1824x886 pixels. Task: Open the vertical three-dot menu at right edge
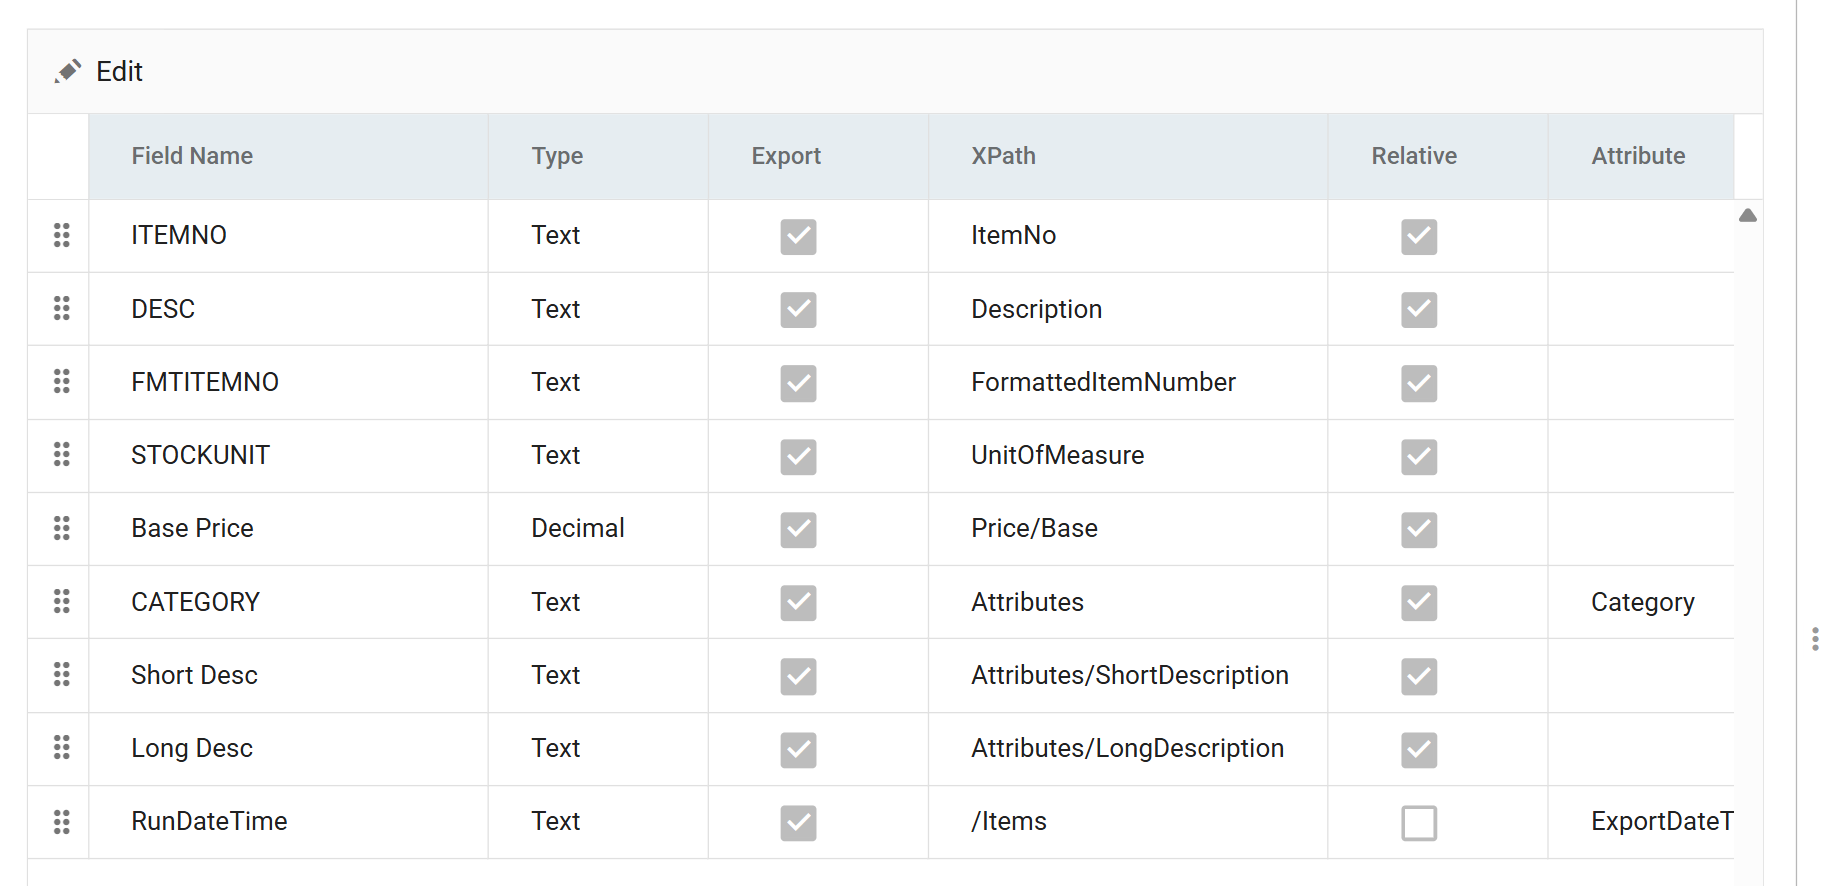coord(1815,639)
